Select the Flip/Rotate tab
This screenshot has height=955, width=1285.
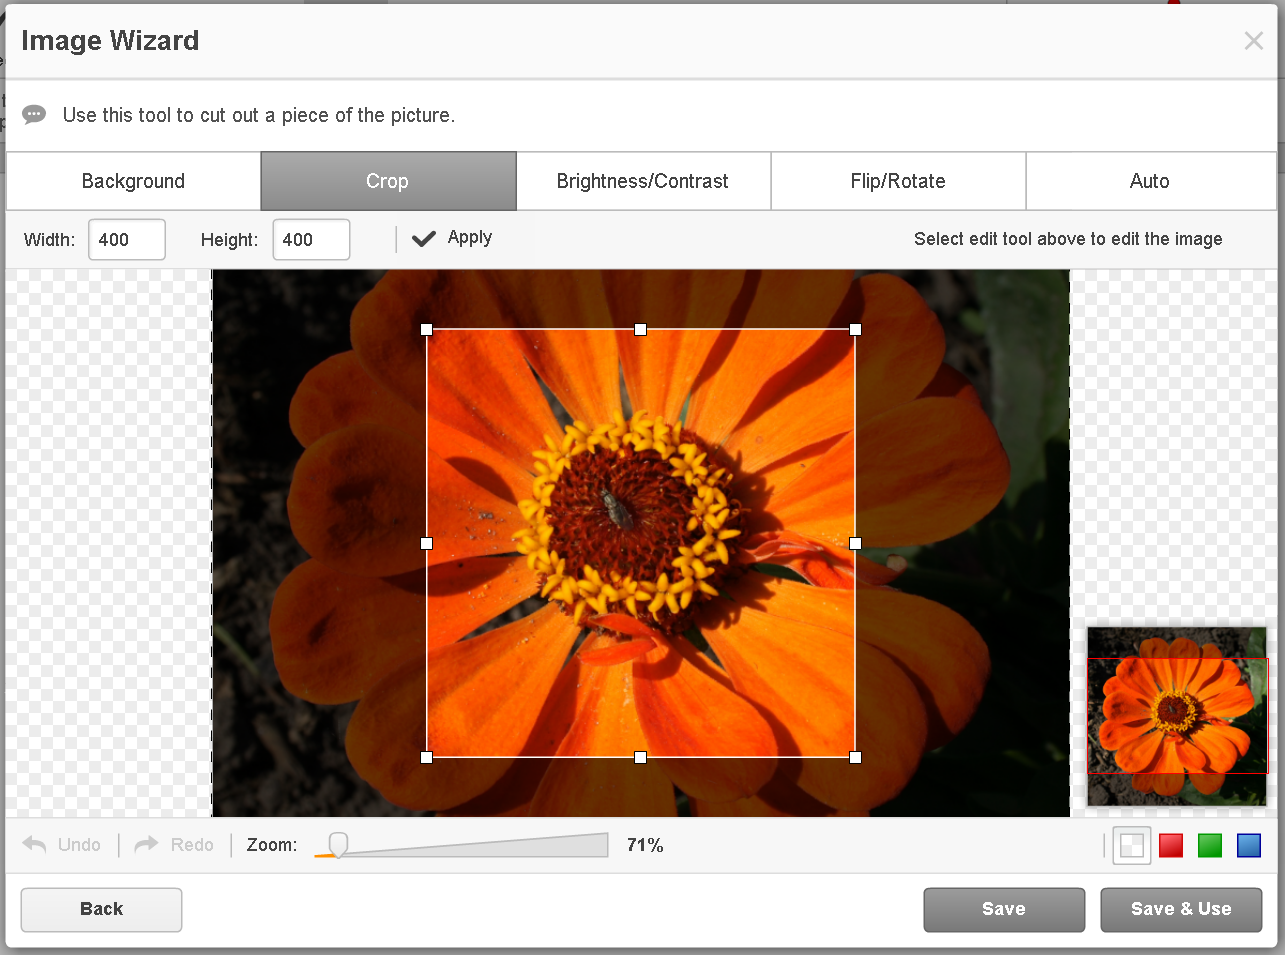click(897, 181)
